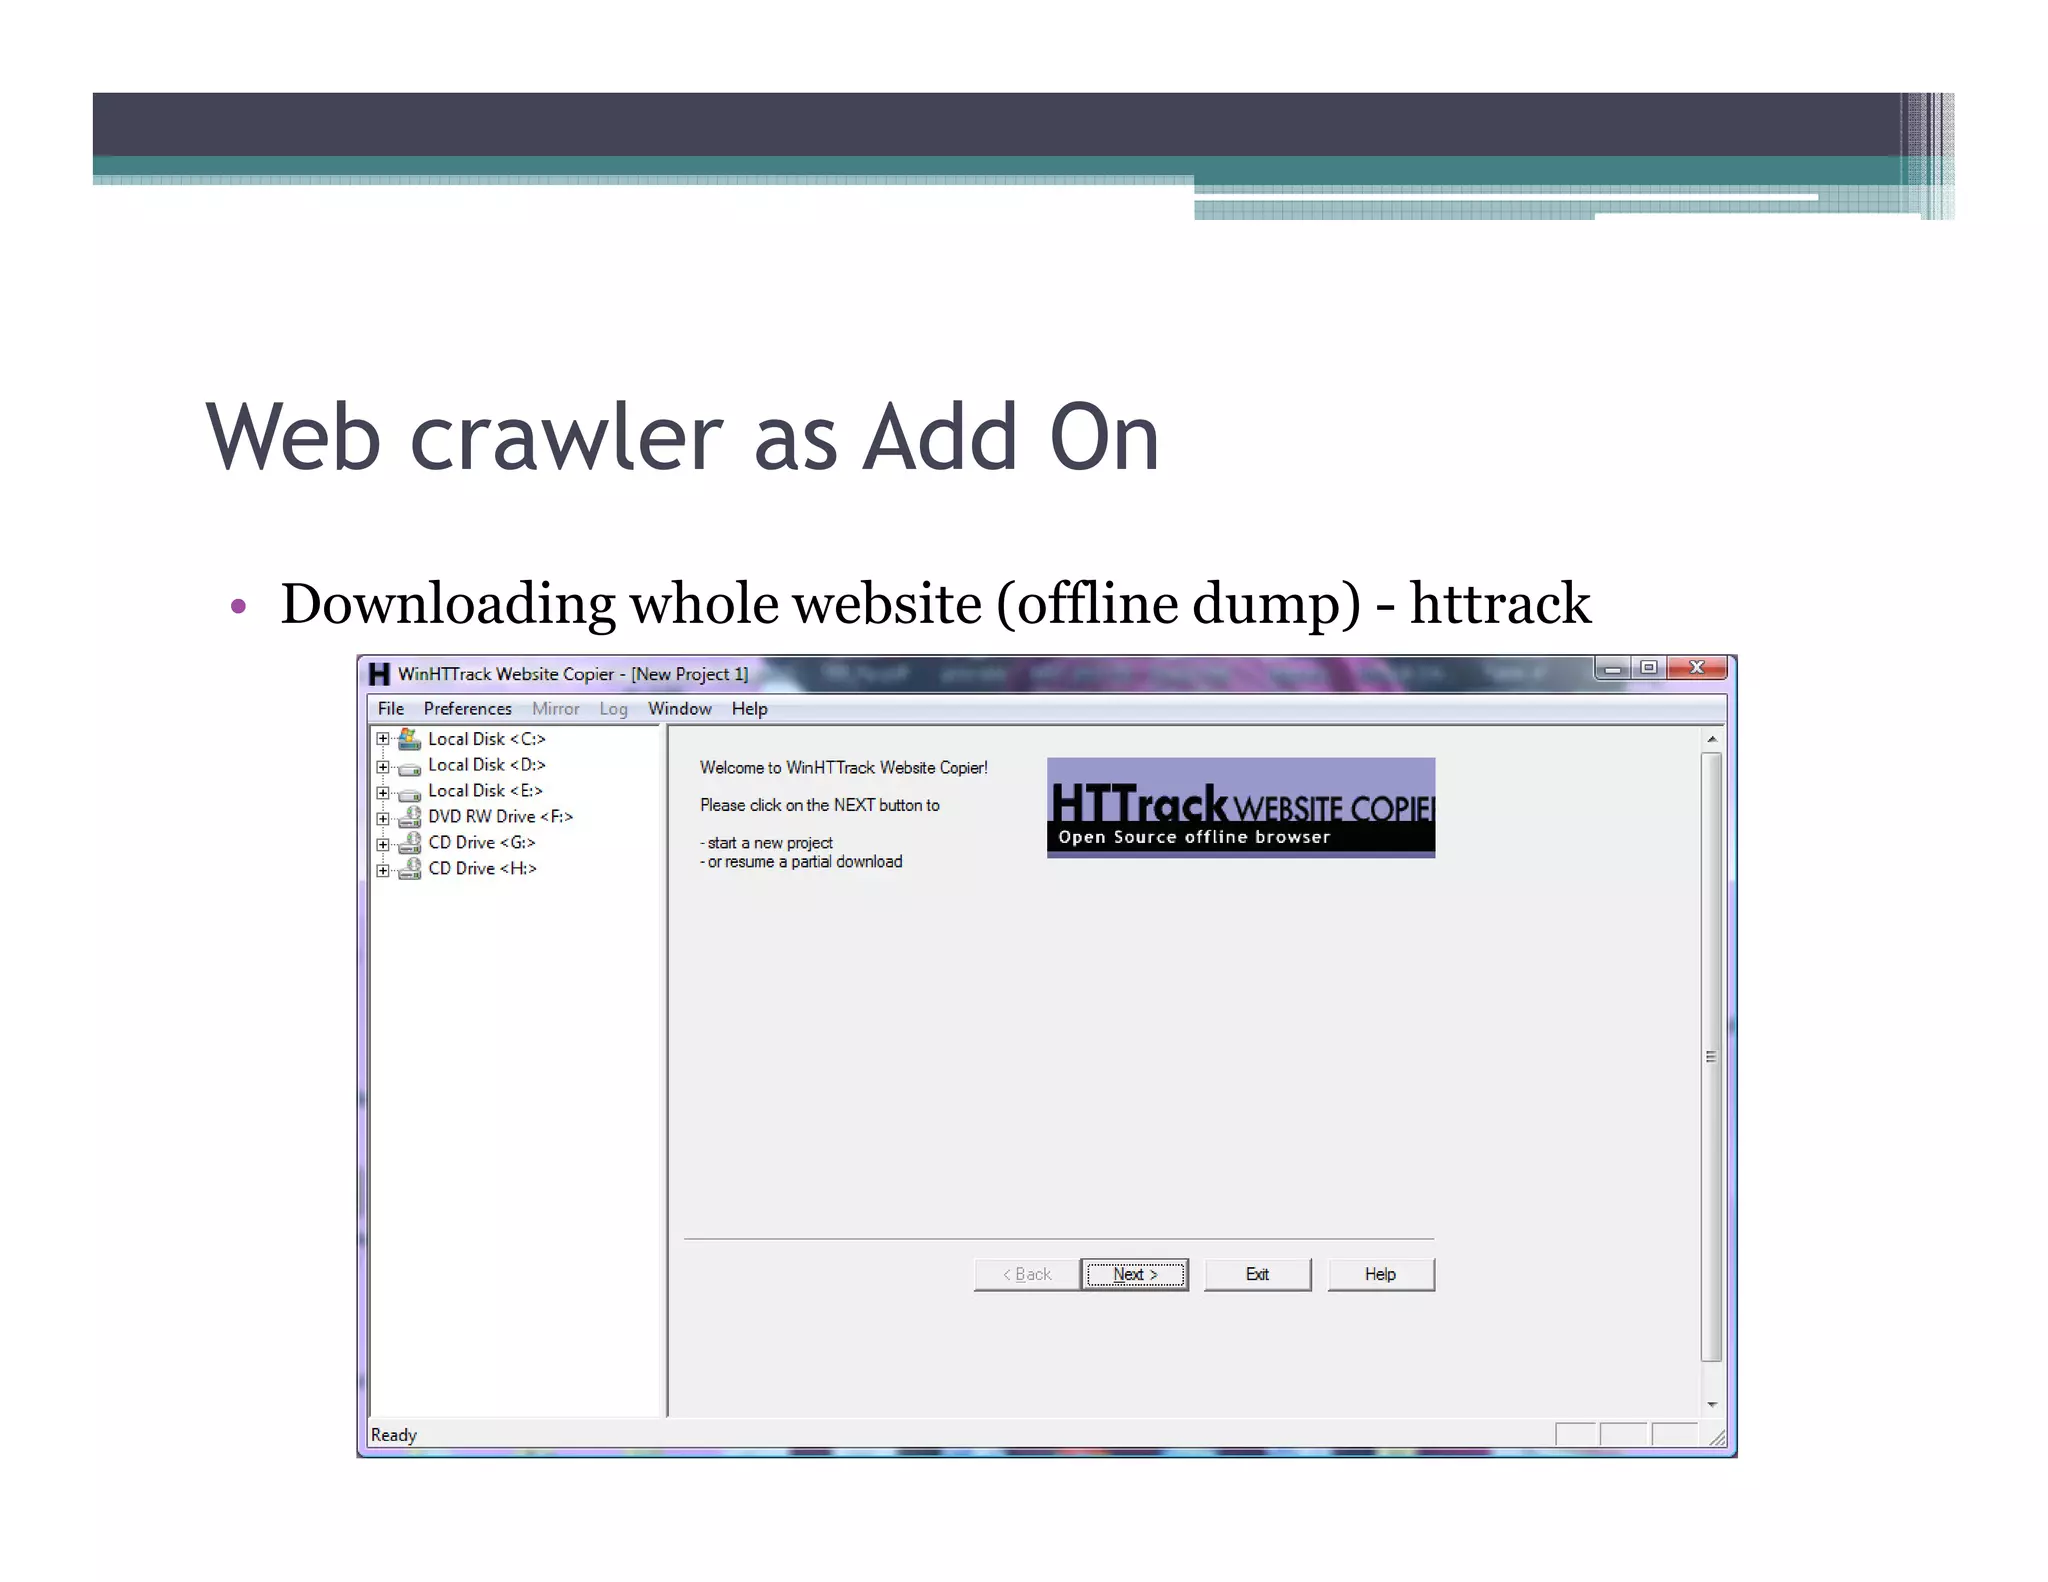
Task: Click the Help button beside Exit
Action: pos(1381,1274)
